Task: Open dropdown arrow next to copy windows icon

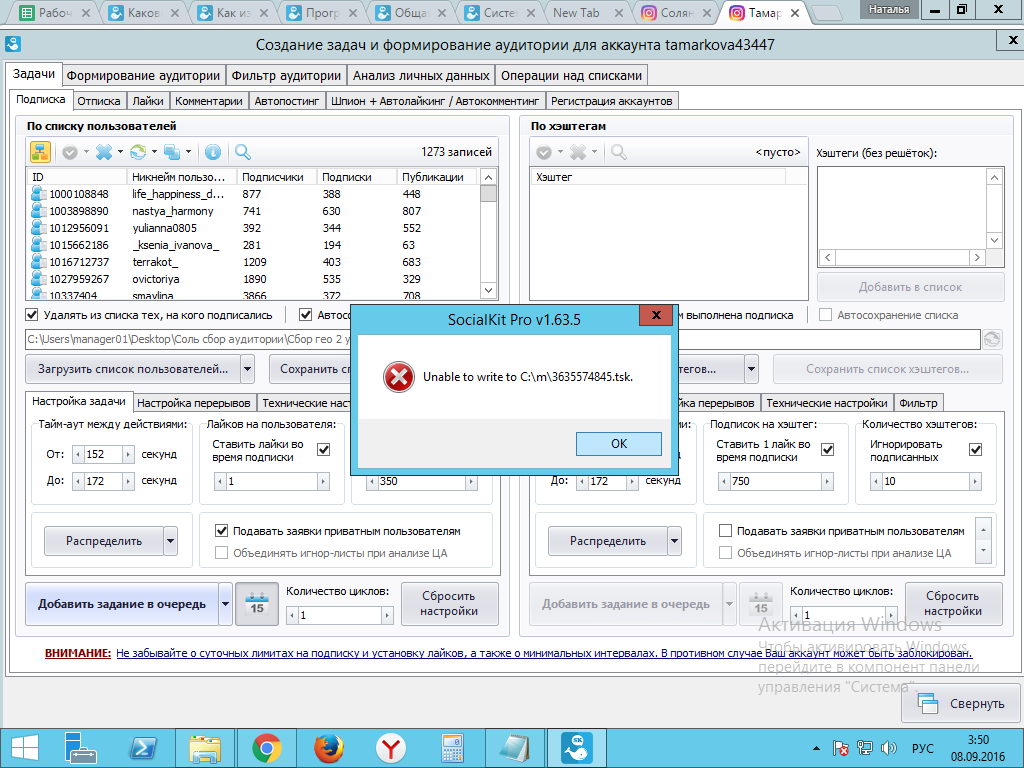Action: pos(188,152)
